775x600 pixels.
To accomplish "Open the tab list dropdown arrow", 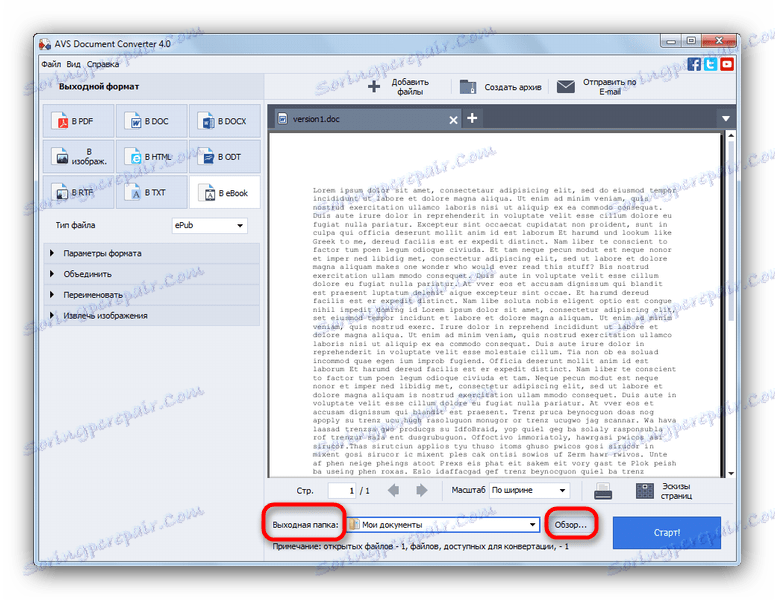I will pyautogui.click(x=726, y=119).
